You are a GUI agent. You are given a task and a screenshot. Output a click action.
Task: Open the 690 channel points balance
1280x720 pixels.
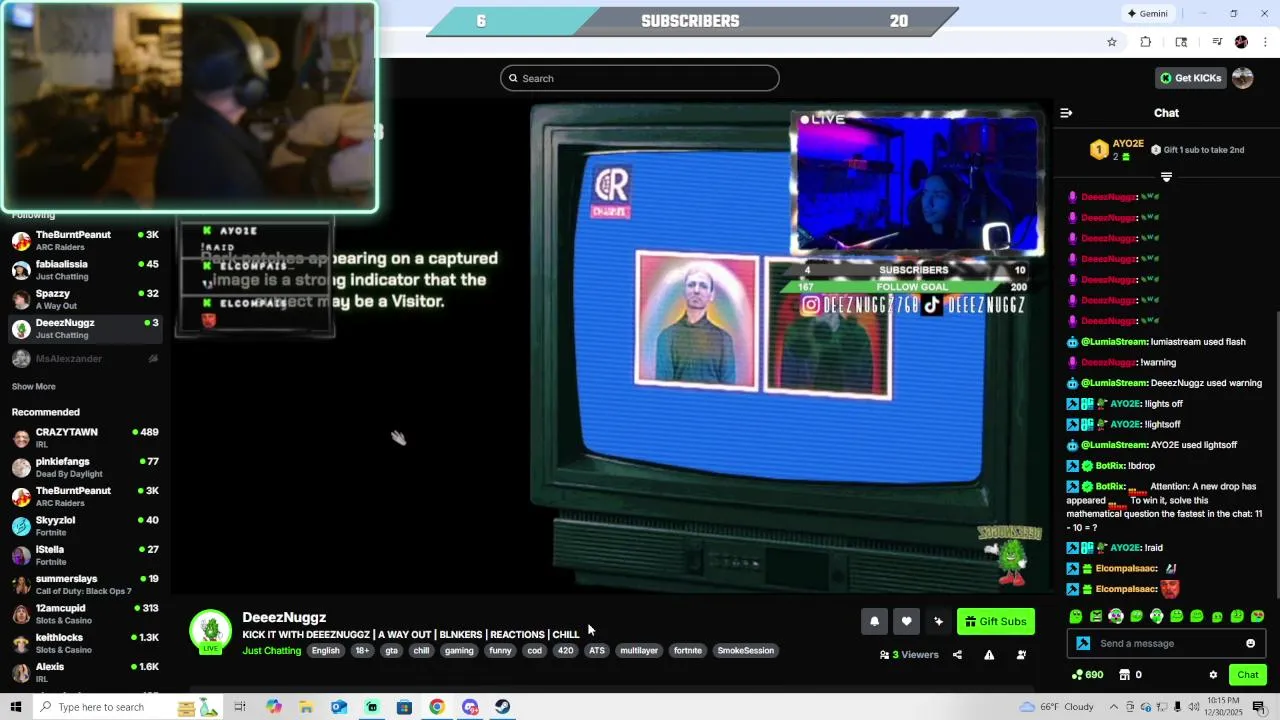click(x=1087, y=675)
